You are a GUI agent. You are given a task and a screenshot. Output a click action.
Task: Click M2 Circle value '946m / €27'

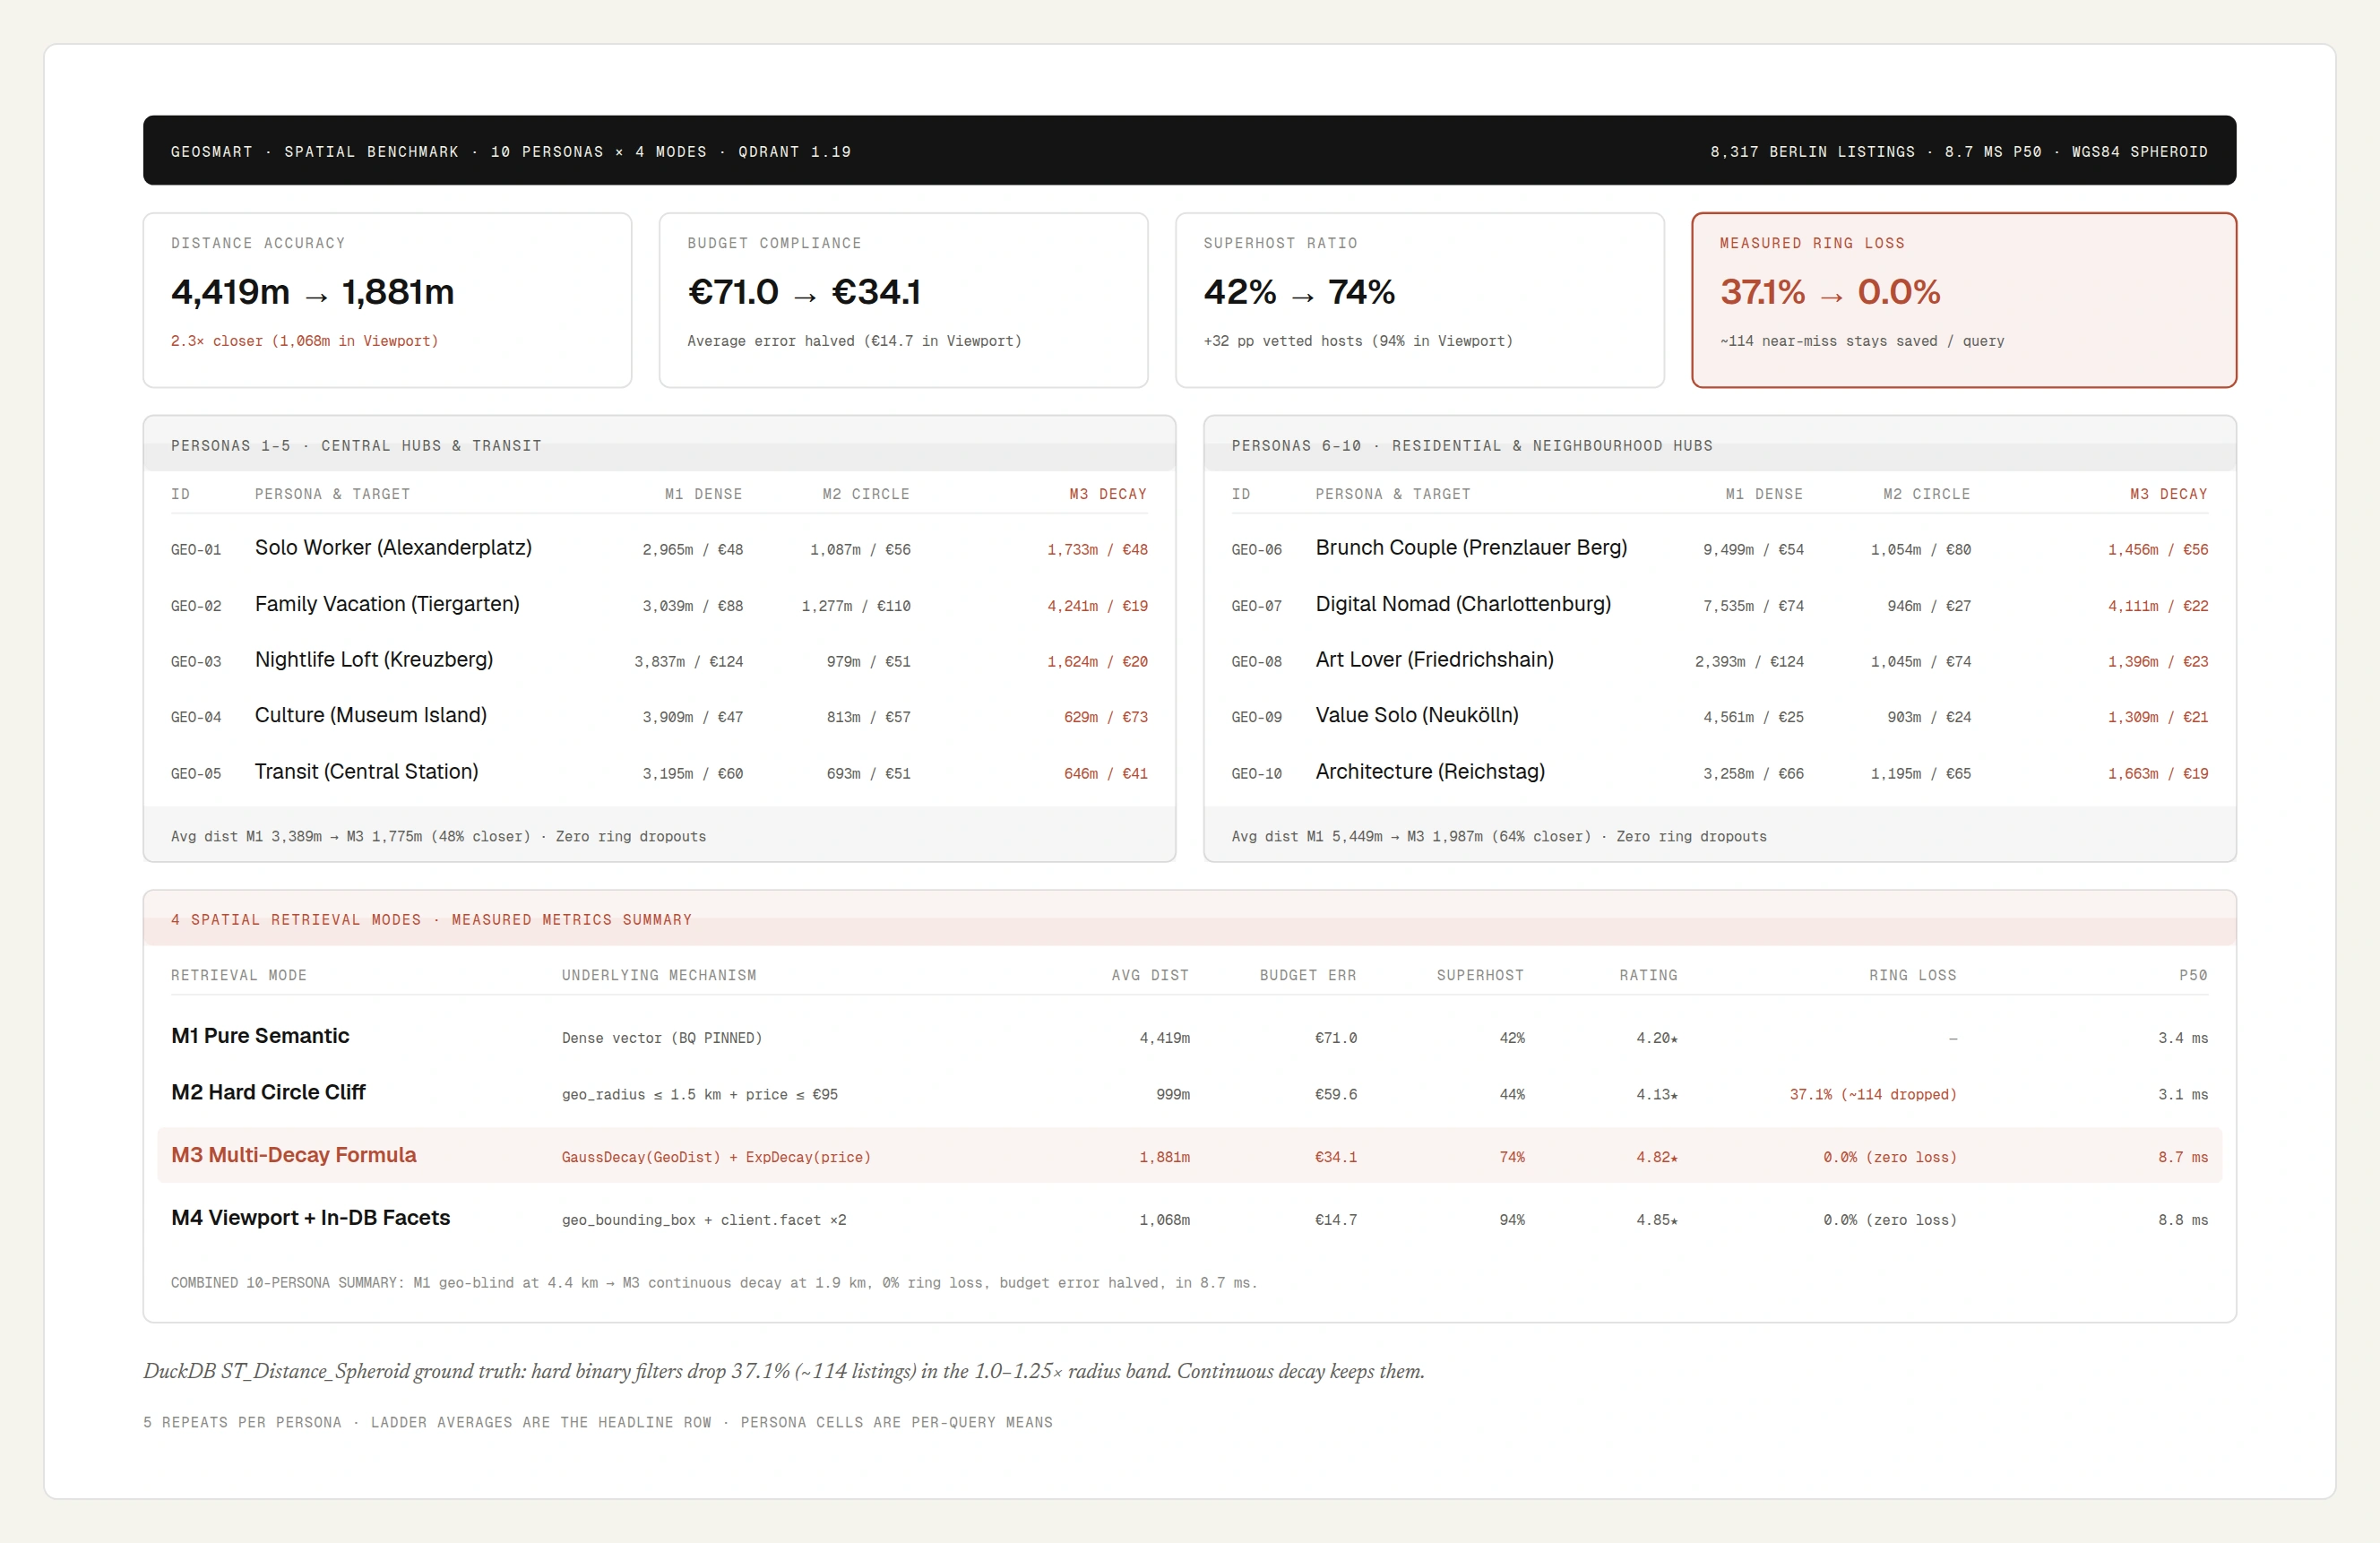coord(1928,606)
